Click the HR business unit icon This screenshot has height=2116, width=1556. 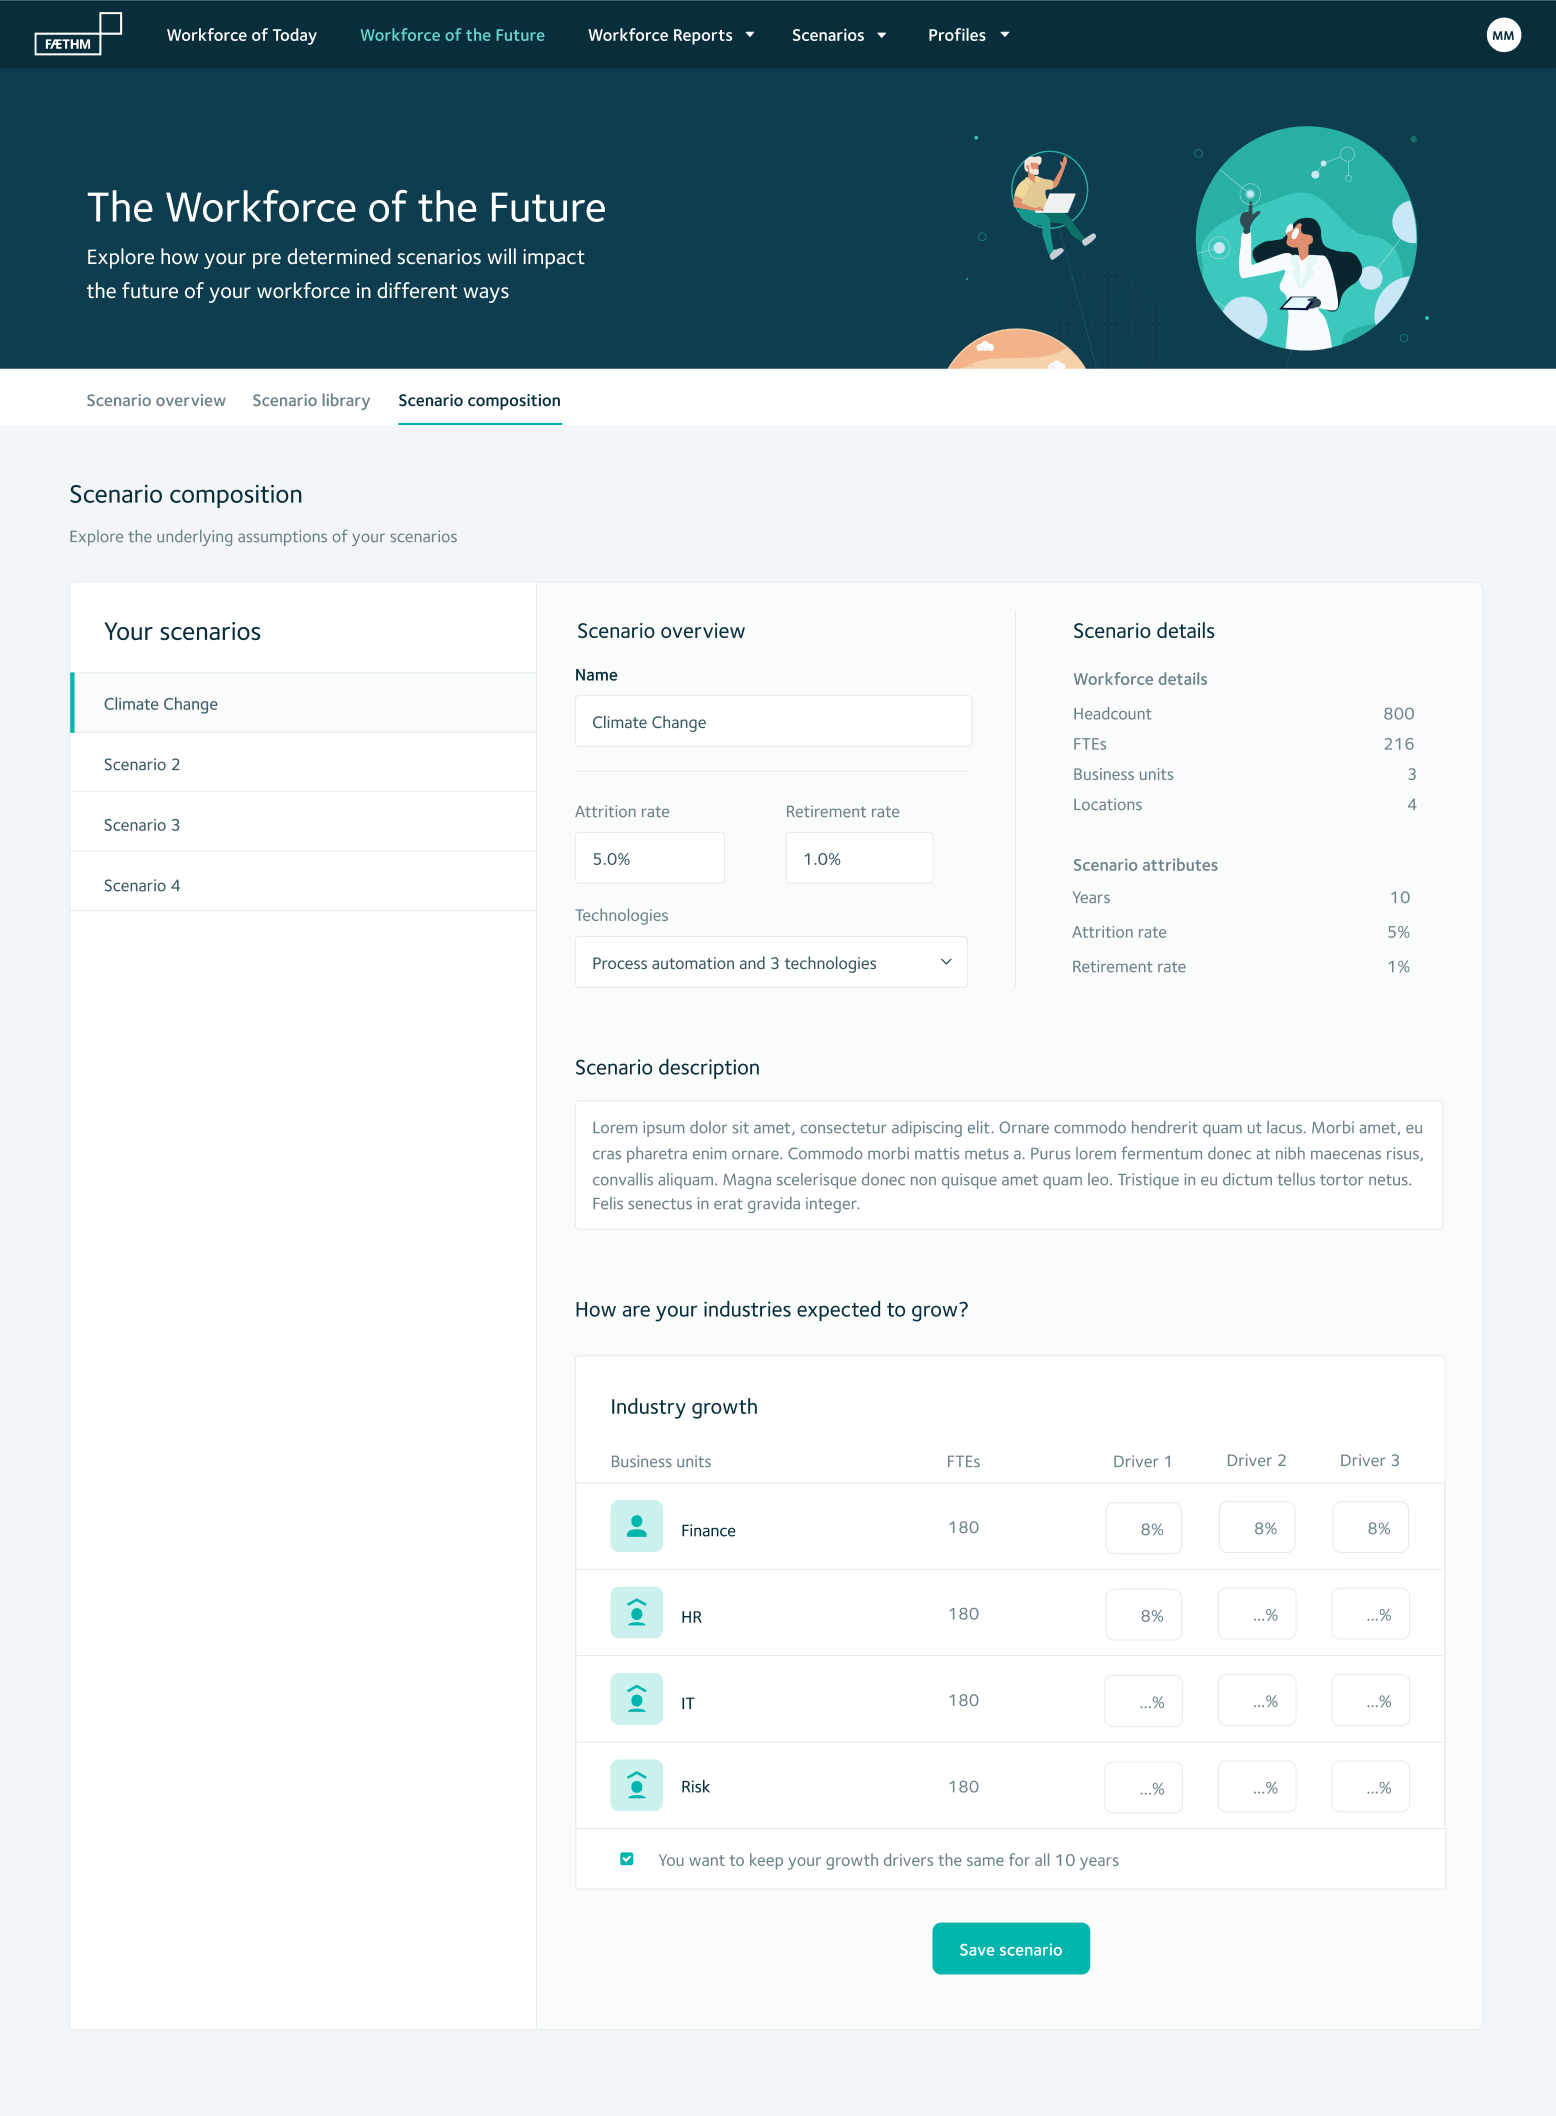[x=636, y=1612]
